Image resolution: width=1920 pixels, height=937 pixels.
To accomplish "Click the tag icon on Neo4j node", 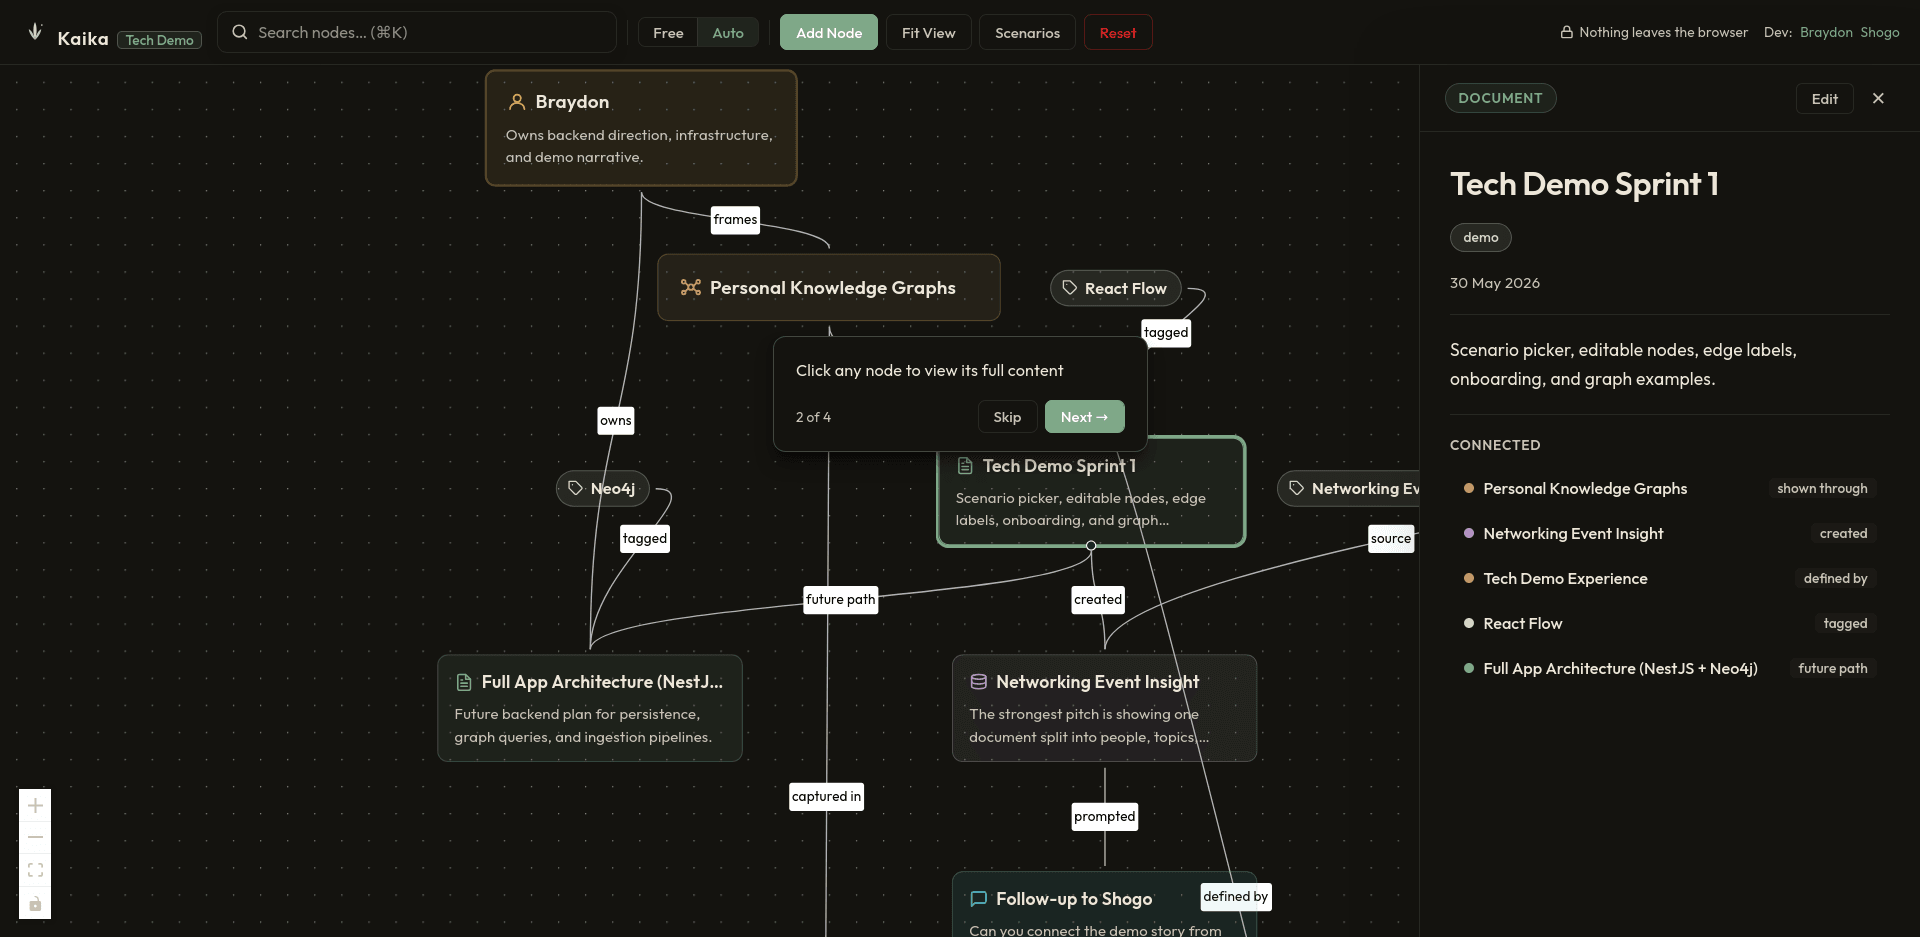I will (x=575, y=488).
